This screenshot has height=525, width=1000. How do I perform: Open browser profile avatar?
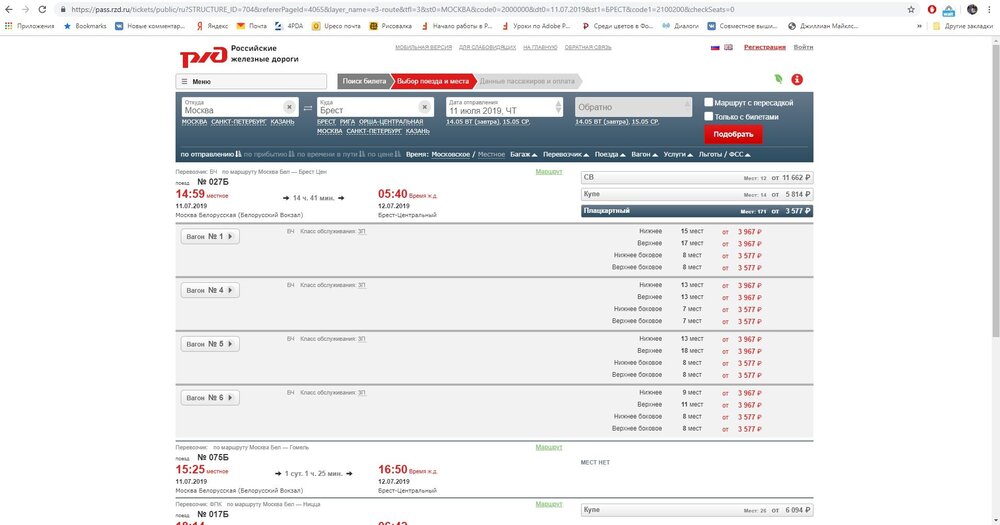pos(972,10)
